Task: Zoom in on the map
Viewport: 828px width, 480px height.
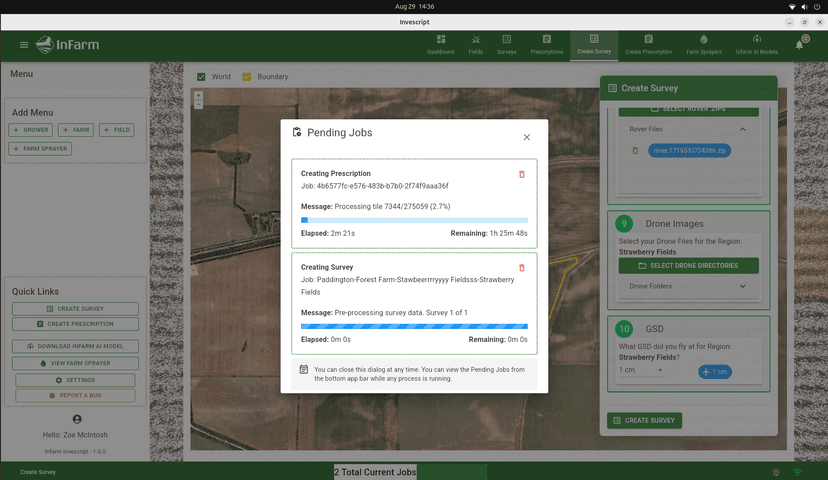Action: pyautogui.click(x=198, y=96)
